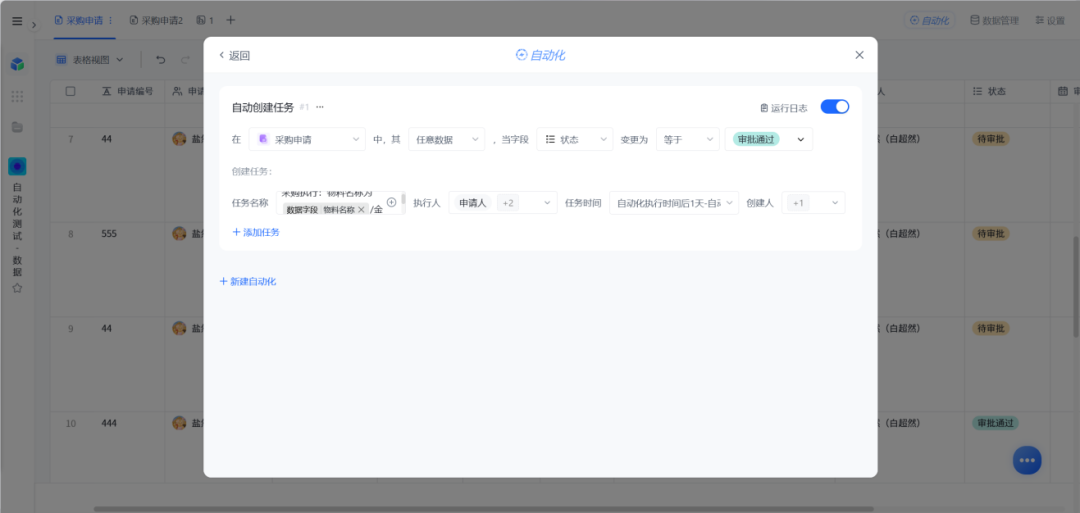Add a new tab with the plus icon
This screenshot has height=513, width=1080.
click(x=231, y=21)
